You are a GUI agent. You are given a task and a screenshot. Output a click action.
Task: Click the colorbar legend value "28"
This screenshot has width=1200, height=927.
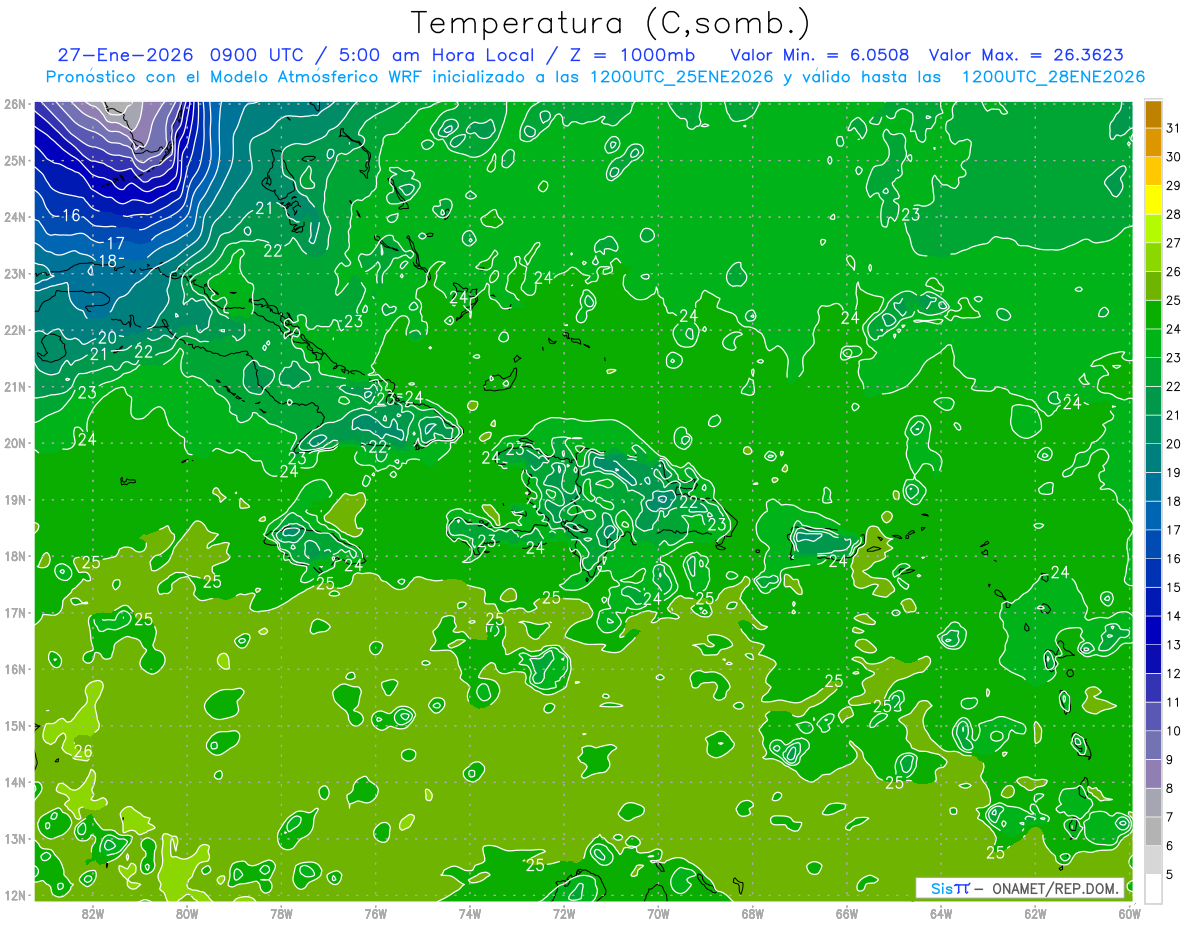coord(1173,214)
